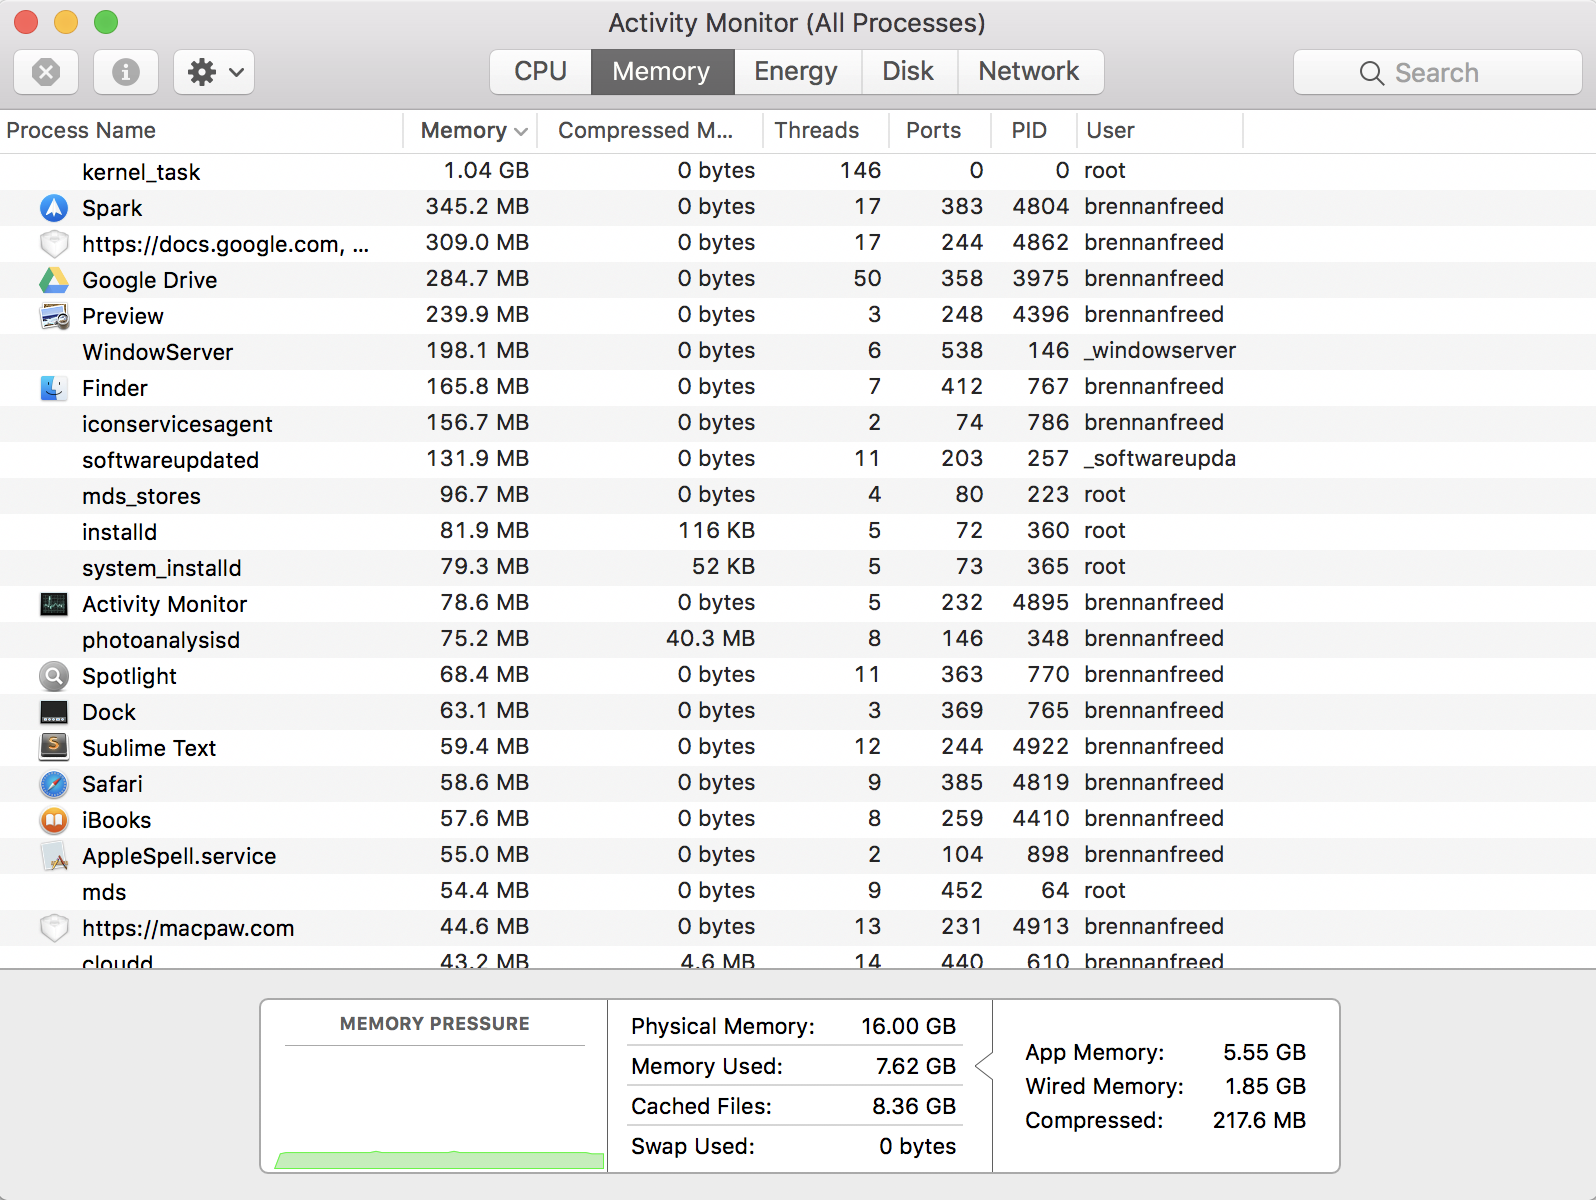This screenshot has height=1200, width=1596.
Task: Click the 52 KB compressed memory cell
Action: pyautogui.click(x=724, y=566)
